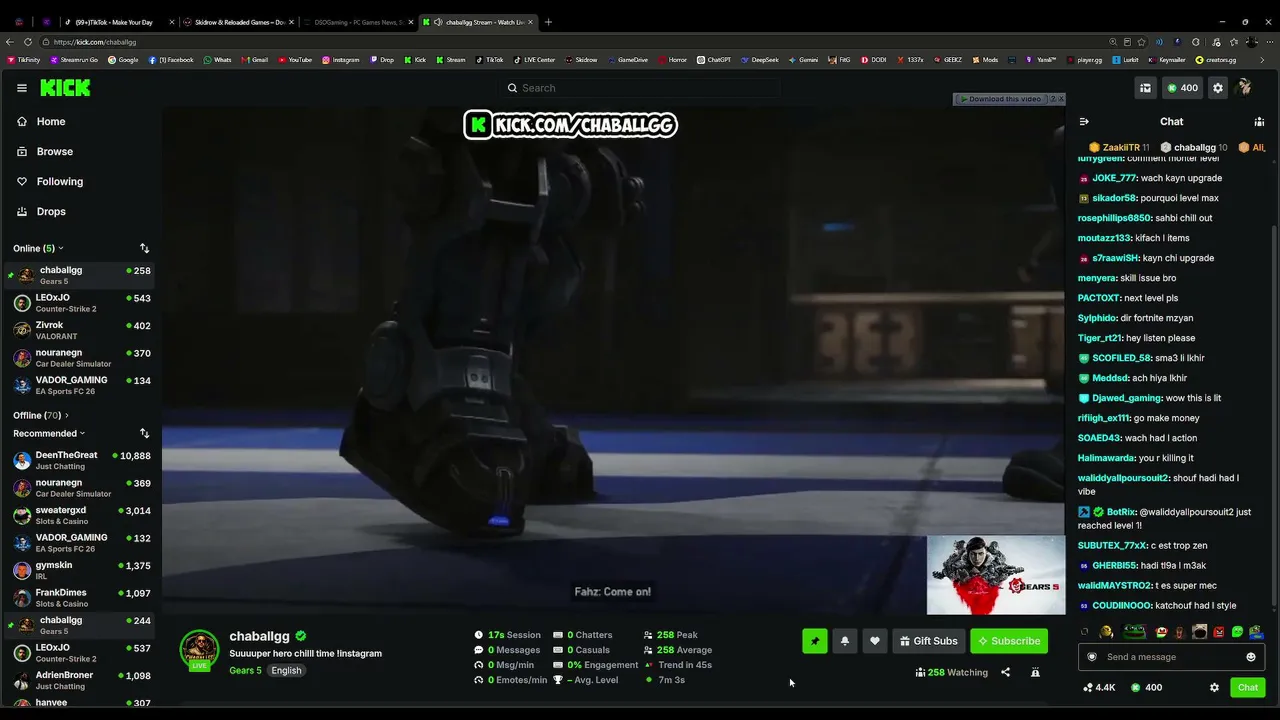This screenshot has width=1280, height=720.
Task: Open the gift inventory icon in header
Action: [1145, 88]
